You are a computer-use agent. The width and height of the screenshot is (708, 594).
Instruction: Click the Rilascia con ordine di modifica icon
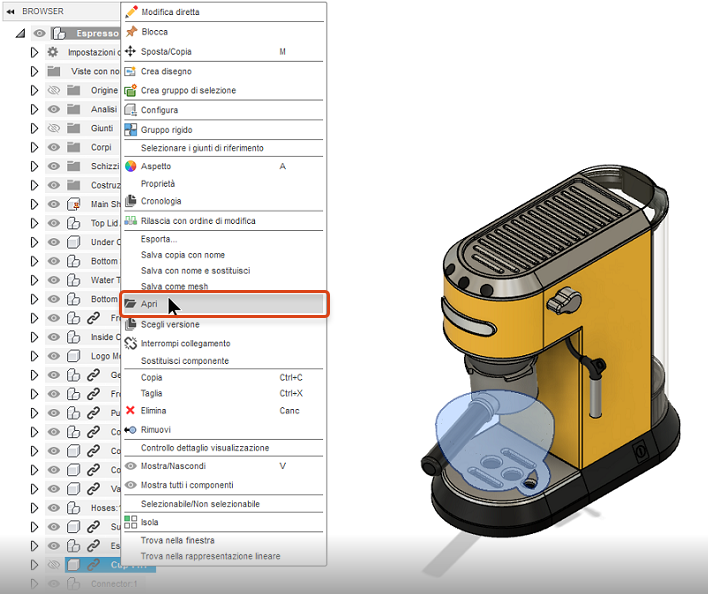coord(130,221)
